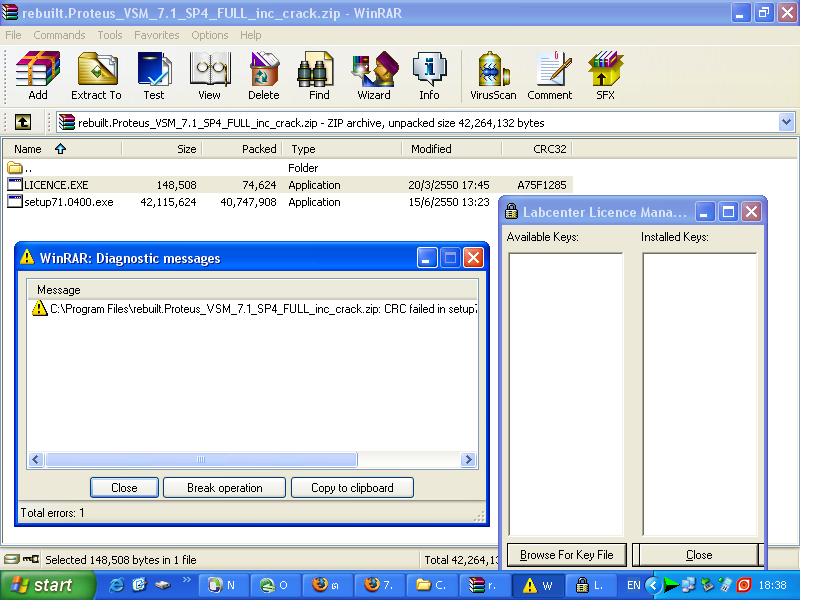Show archive Info

point(429,75)
